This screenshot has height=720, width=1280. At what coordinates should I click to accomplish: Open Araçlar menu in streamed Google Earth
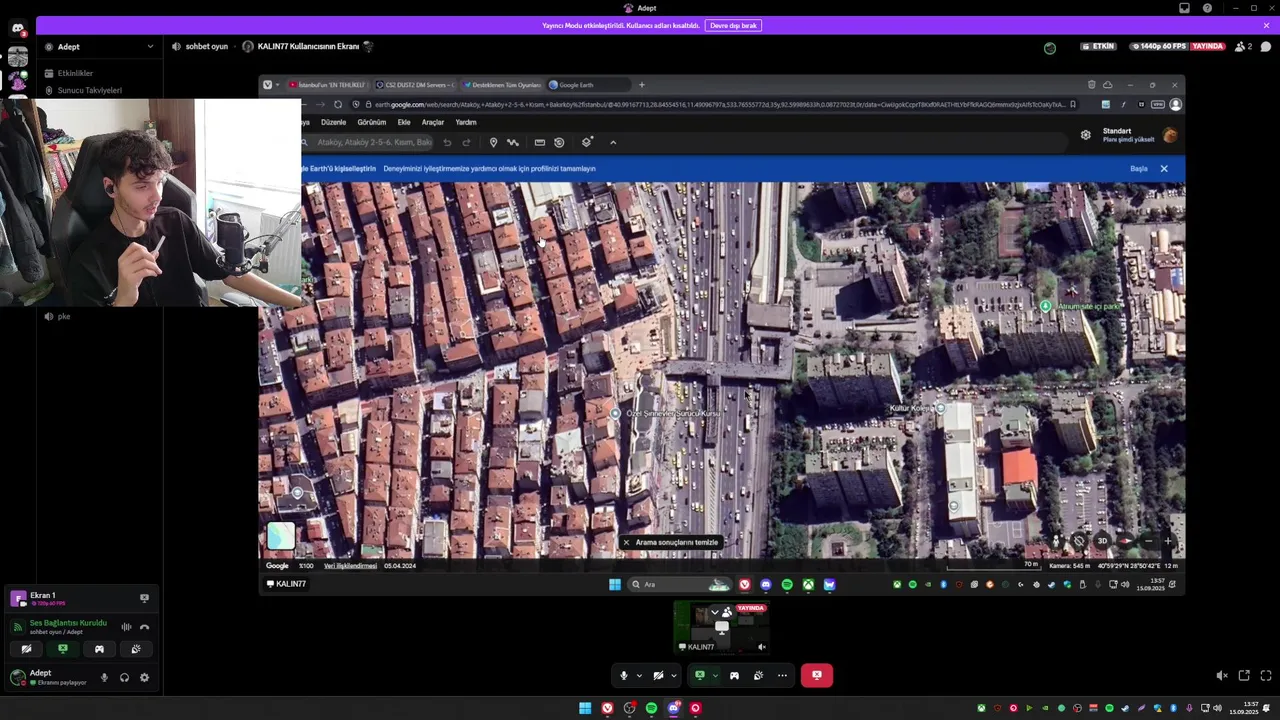click(433, 122)
